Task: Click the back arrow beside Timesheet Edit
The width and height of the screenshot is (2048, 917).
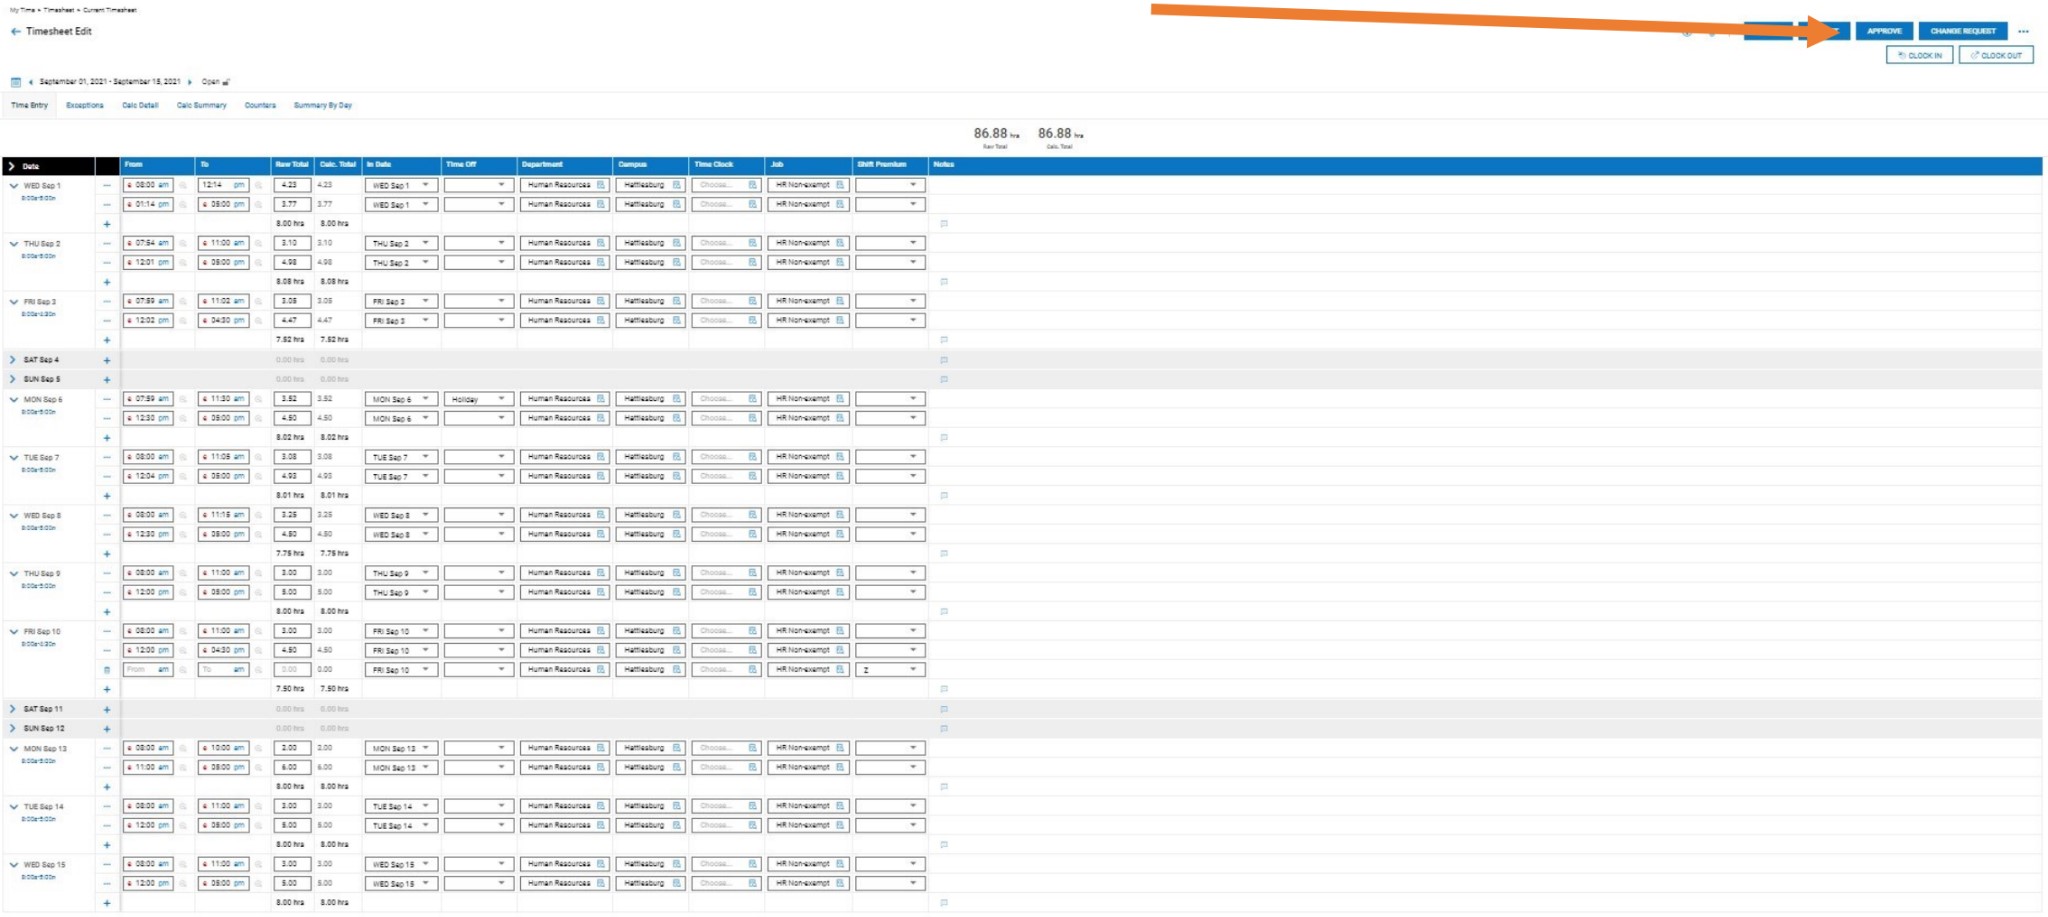Action: pos(15,32)
